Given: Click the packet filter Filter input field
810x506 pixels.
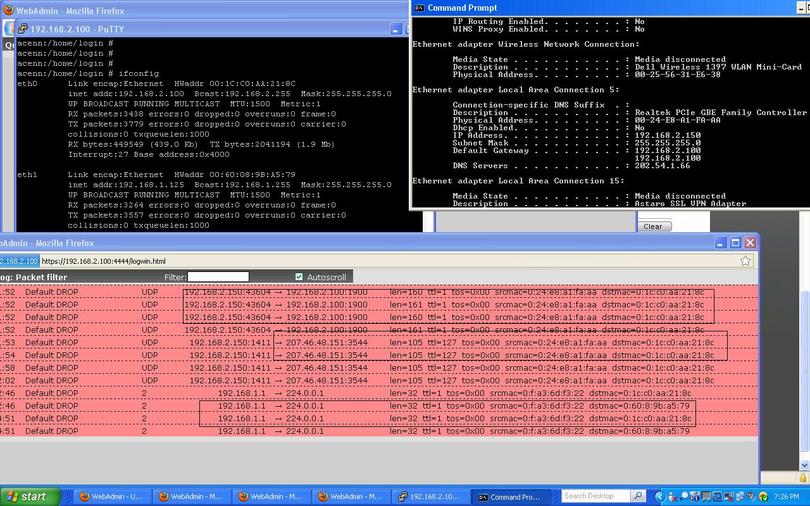Looking at the screenshot, I should (x=218, y=277).
